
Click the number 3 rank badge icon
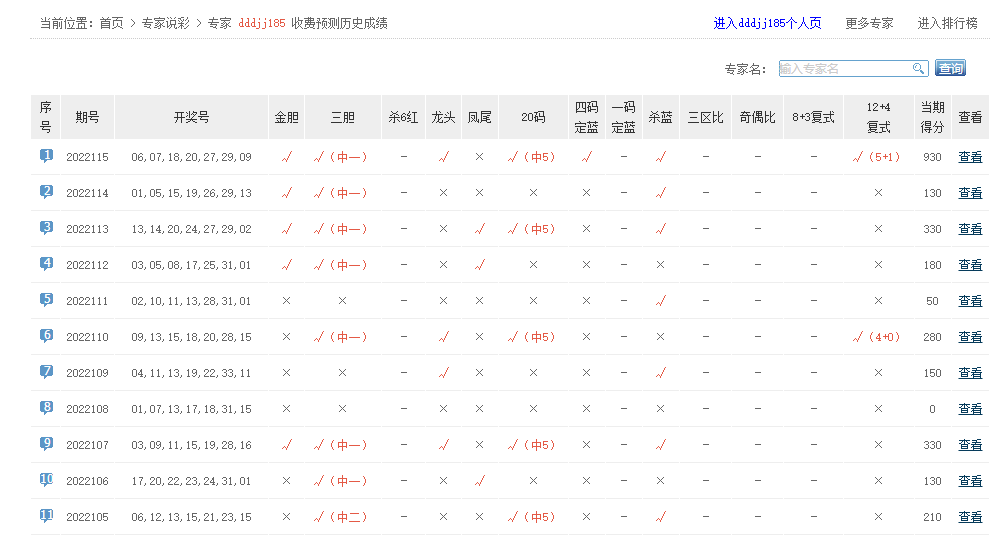[x=46, y=228]
